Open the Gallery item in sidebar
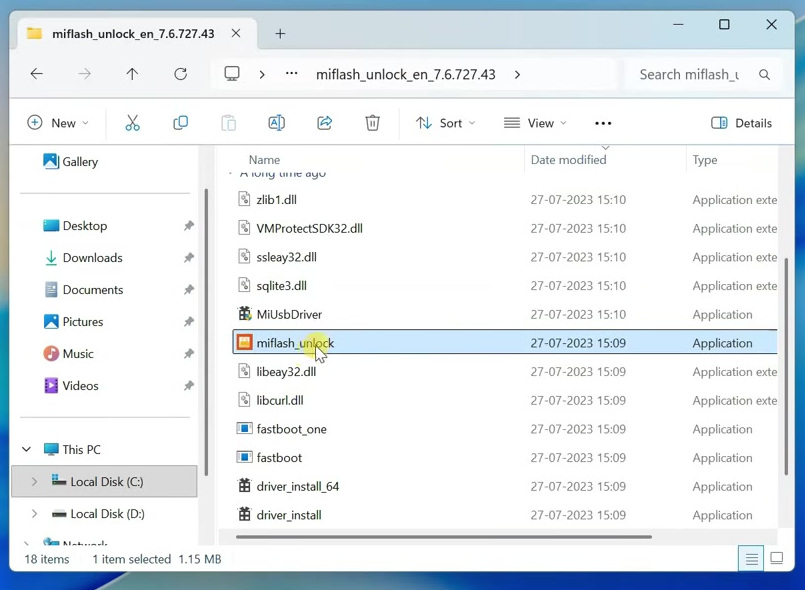Screen dimensions: 805x590 coord(70,162)
